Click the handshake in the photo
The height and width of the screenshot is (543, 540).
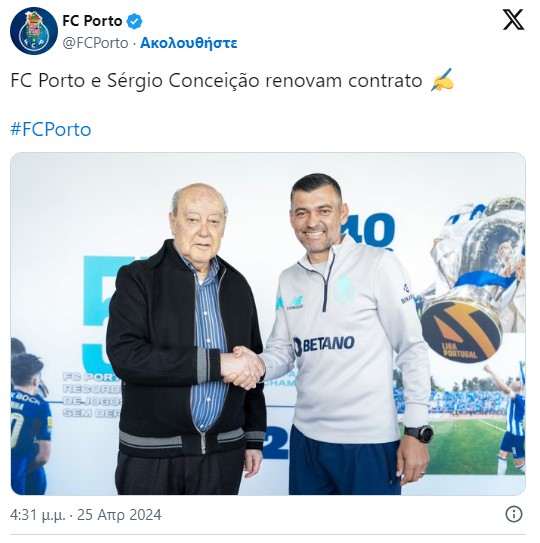[x=243, y=367]
